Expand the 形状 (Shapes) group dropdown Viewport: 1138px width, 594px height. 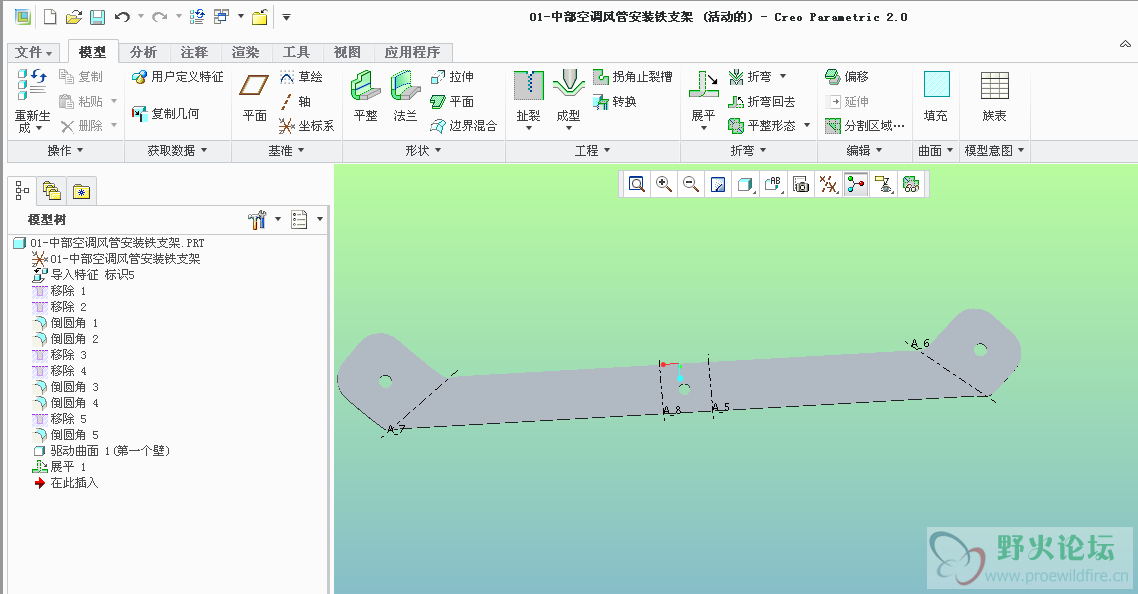click(x=423, y=150)
